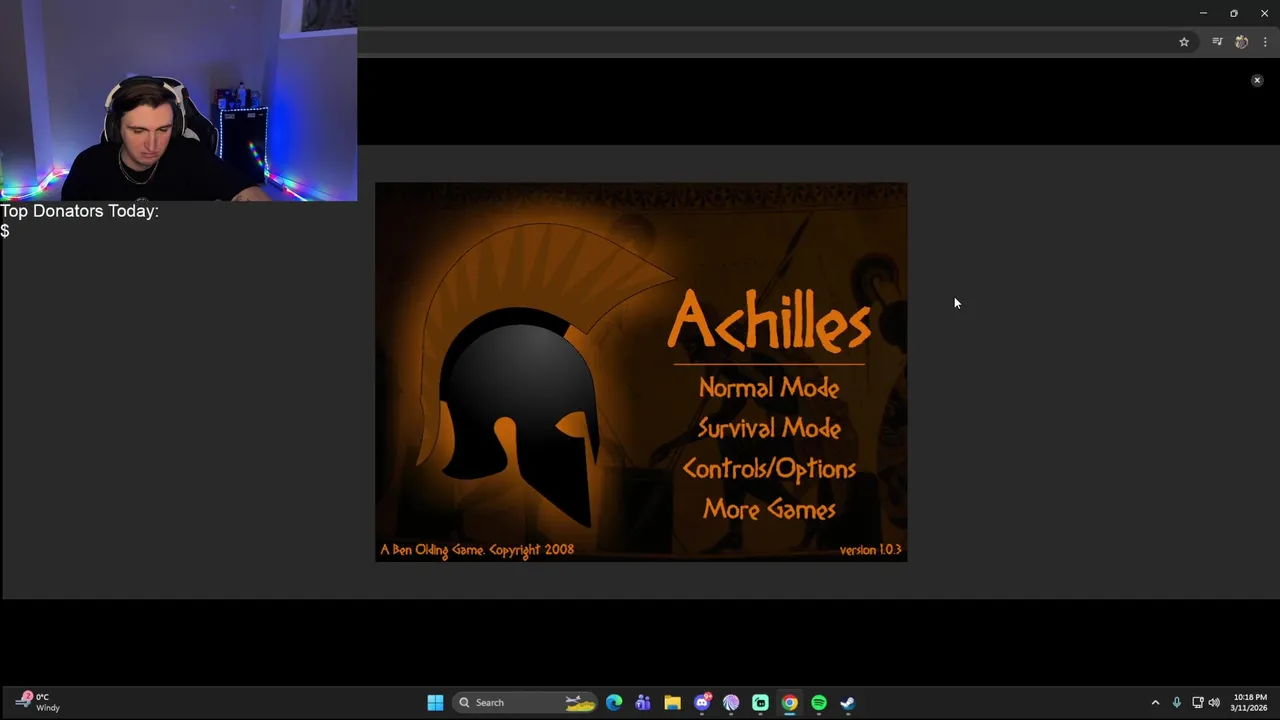Open File Explorer from taskbar
The height and width of the screenshot is (720, 1280).
pos(672,703)
